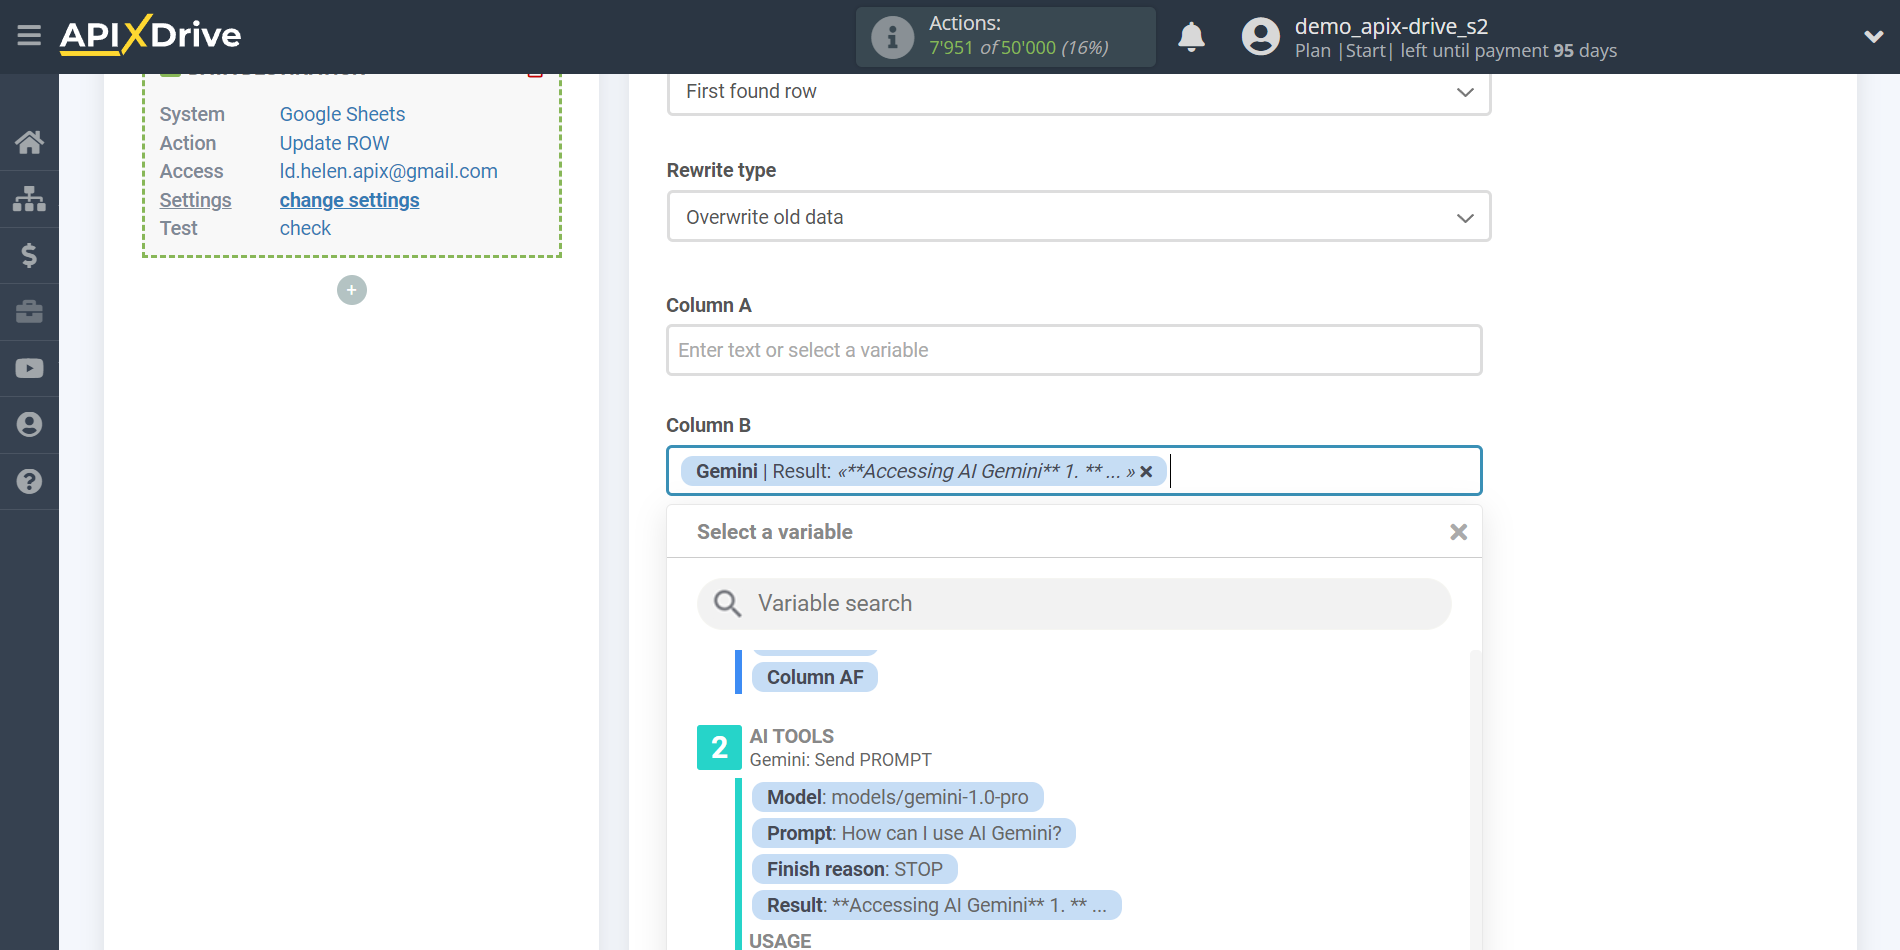This screenshot has width=1900, height=950.
Task: Open First found row dropdown
Action: click(x=1078, y=92)
